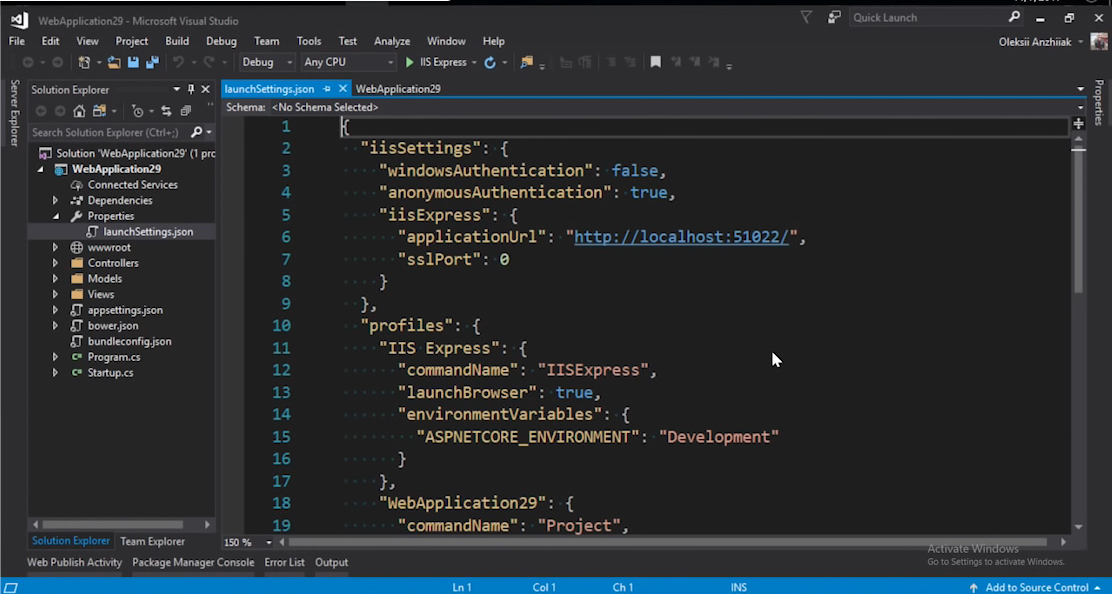Image resolution: width=1112 pixels, height=594 pixels.
Task: Open the Tools menu
Action: point(308,41)
